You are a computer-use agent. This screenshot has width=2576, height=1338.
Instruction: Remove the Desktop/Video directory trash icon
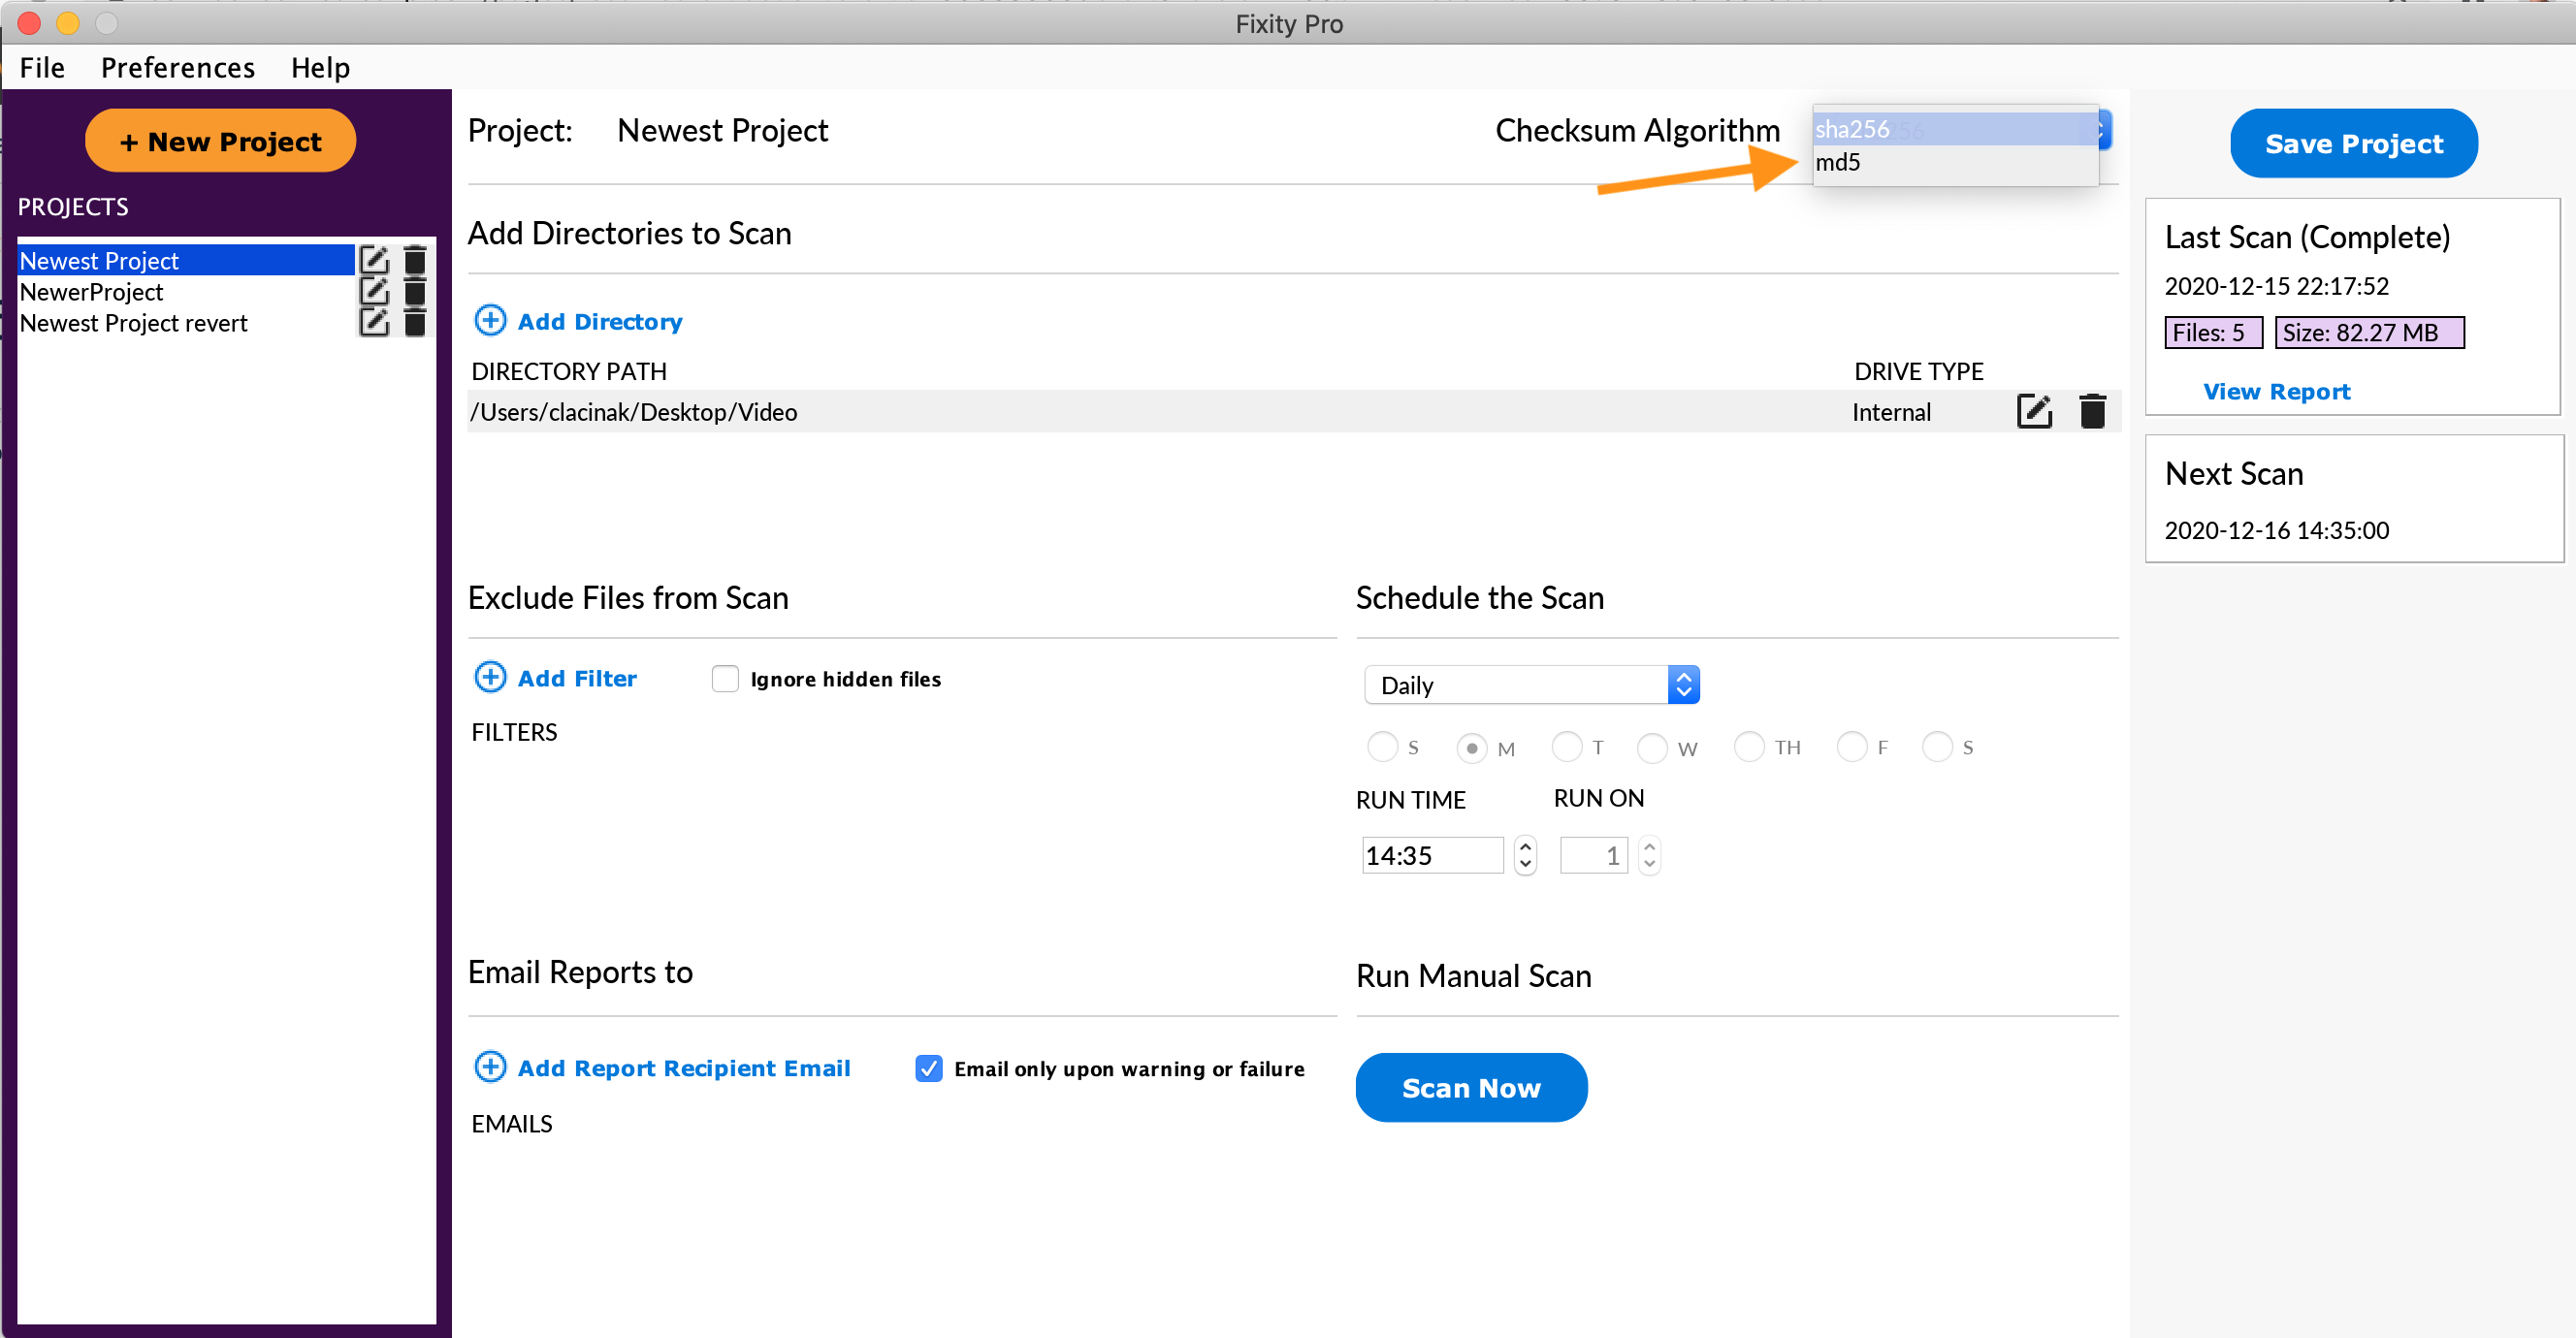click(x=2093, y=411)
